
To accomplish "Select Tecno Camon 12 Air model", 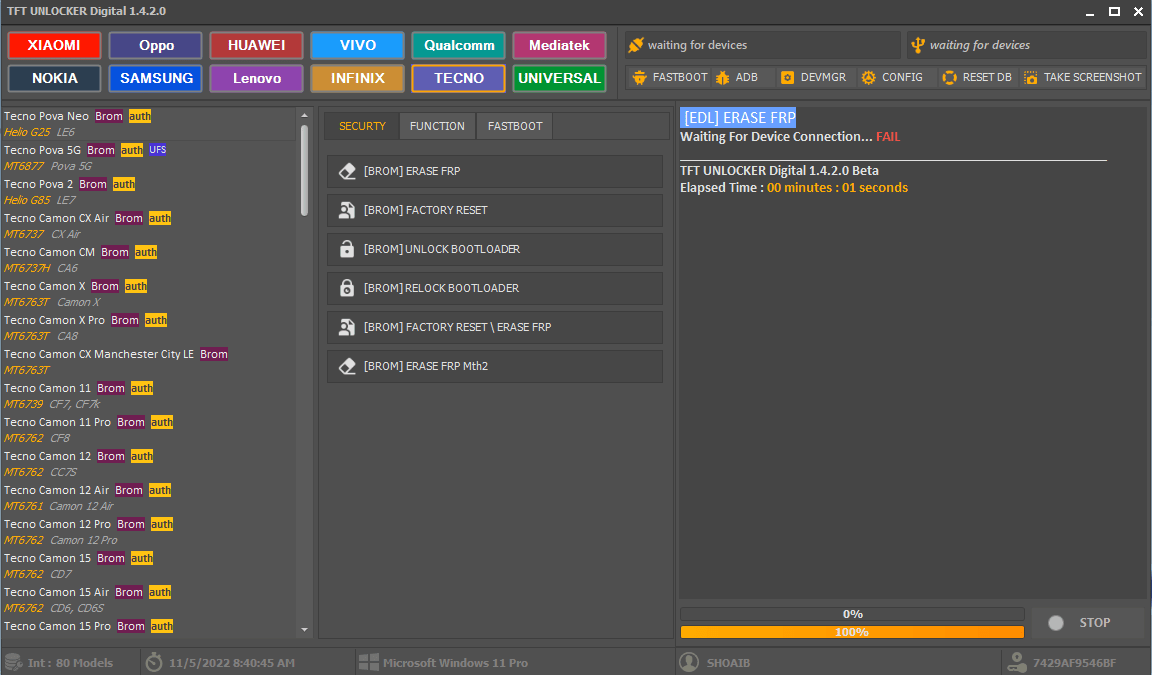I will tap(56, 490).
